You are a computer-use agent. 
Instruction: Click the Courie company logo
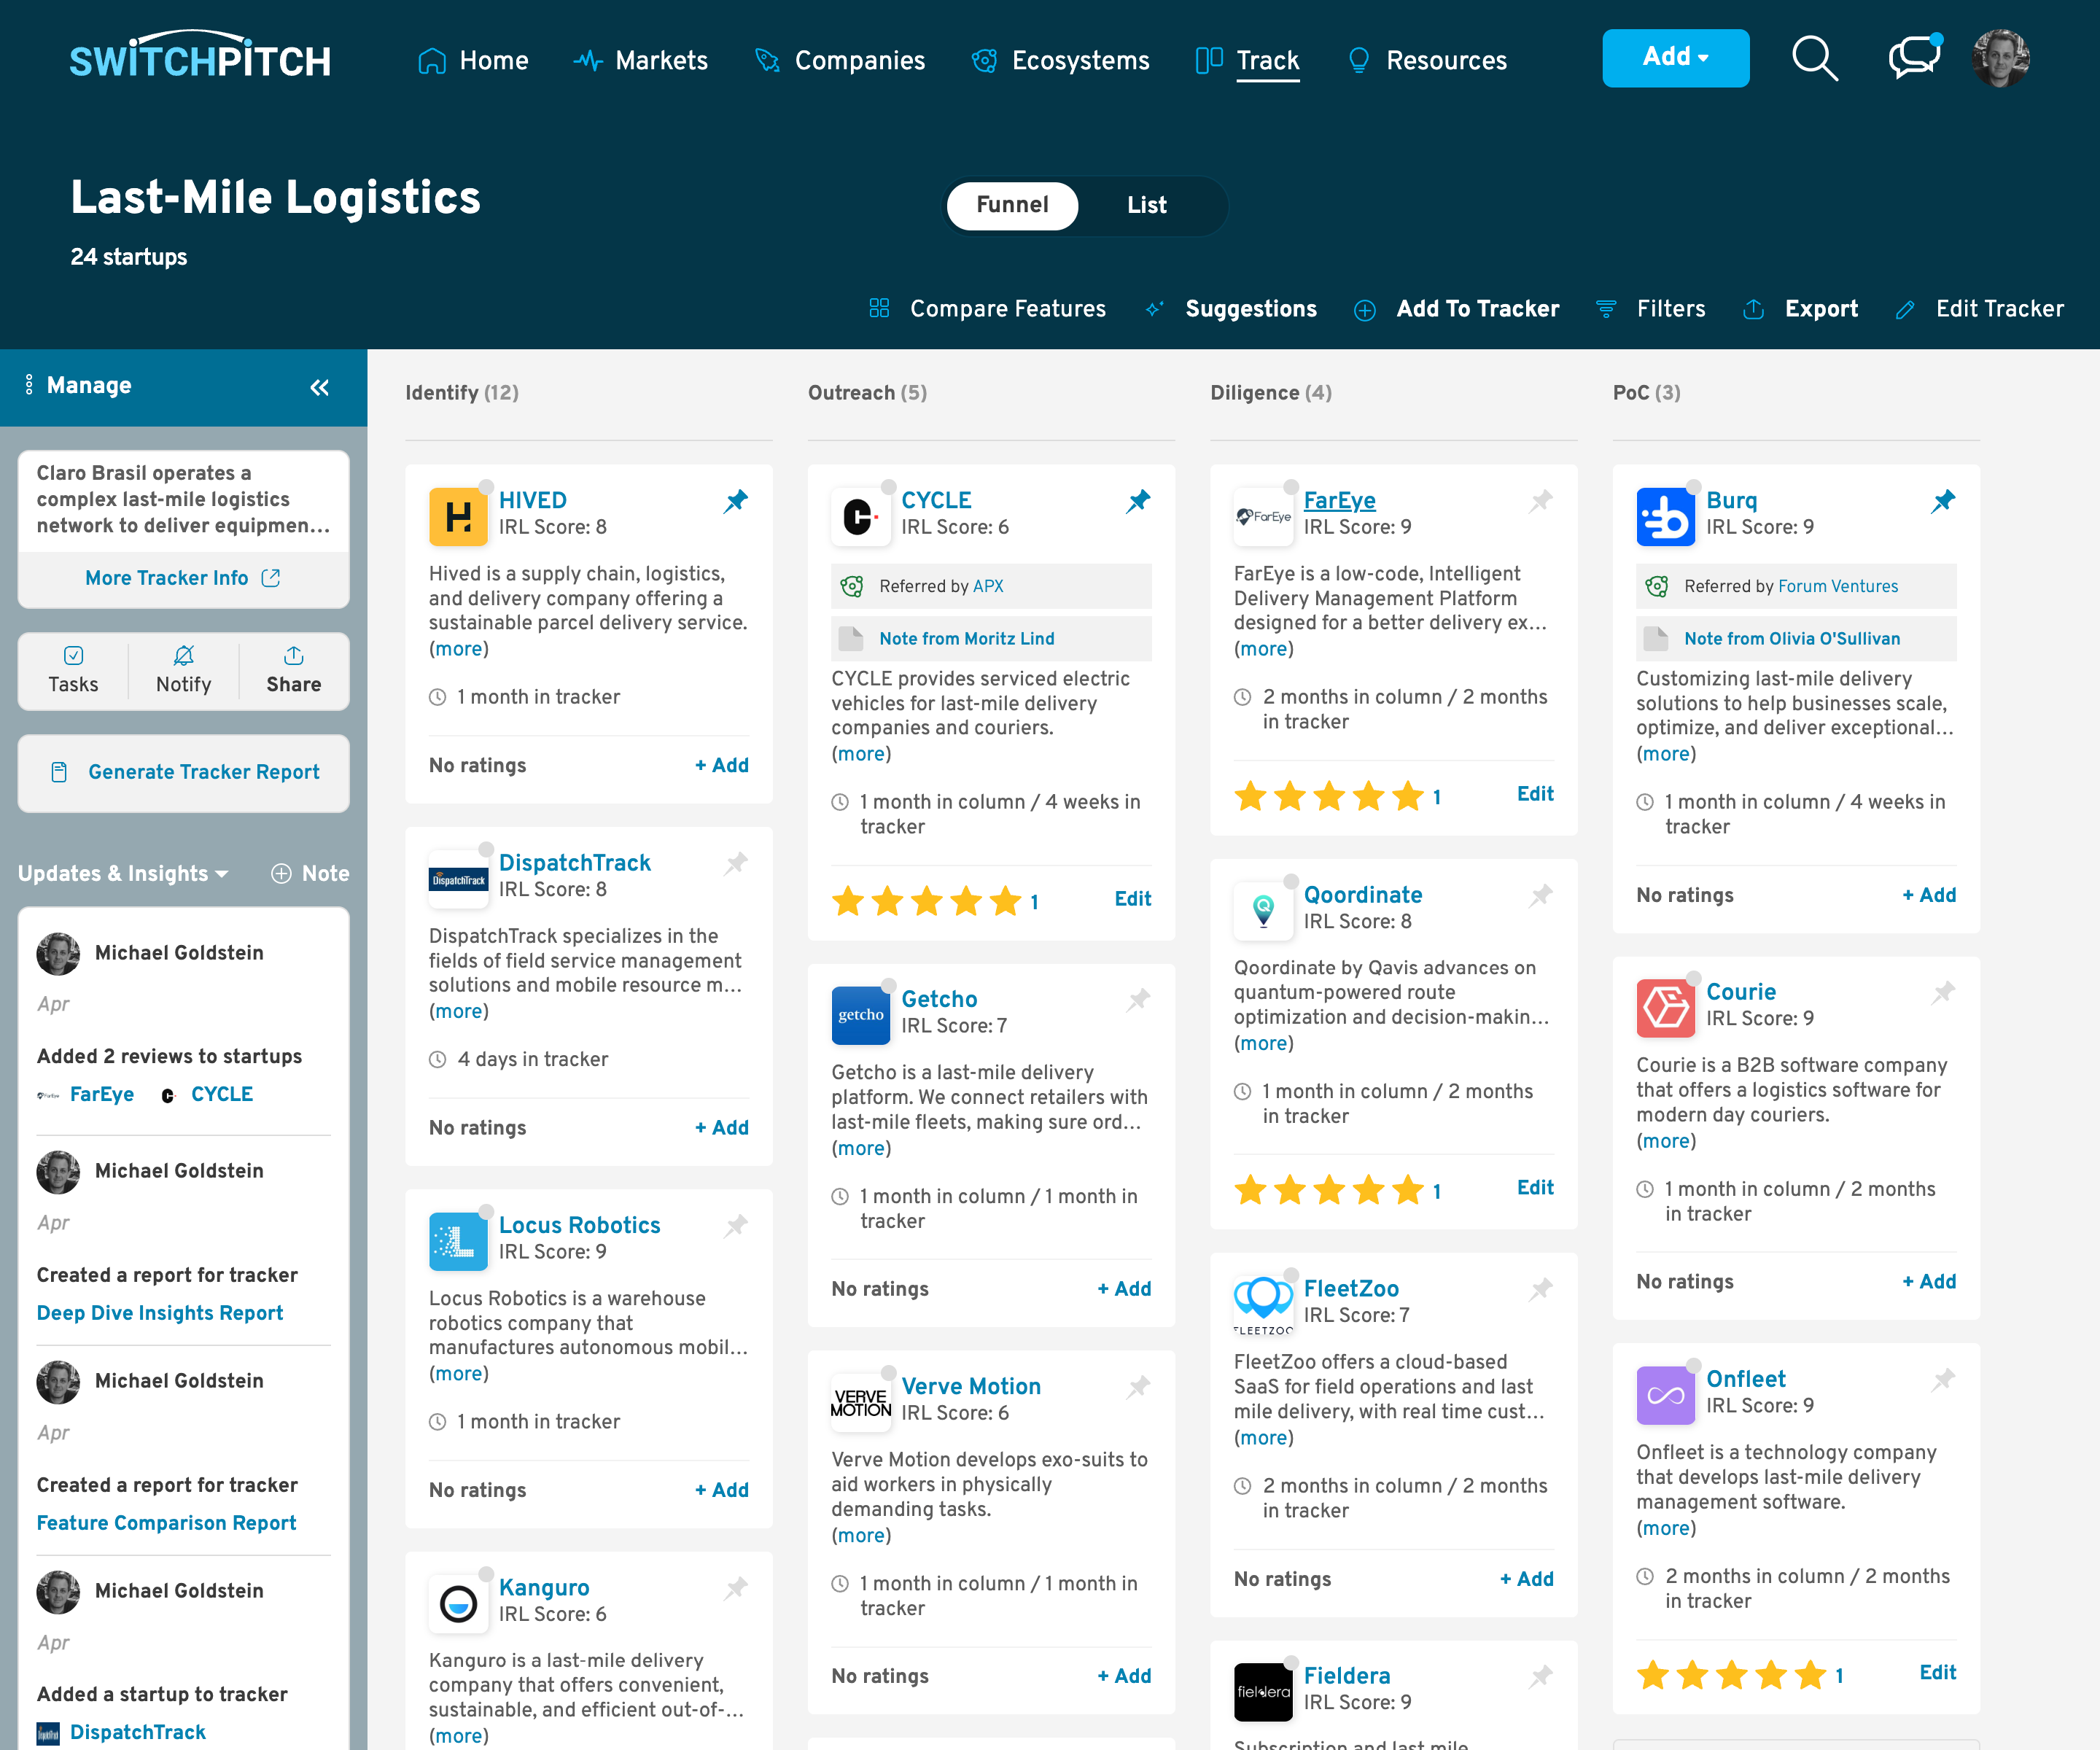coord(1665,1008)
